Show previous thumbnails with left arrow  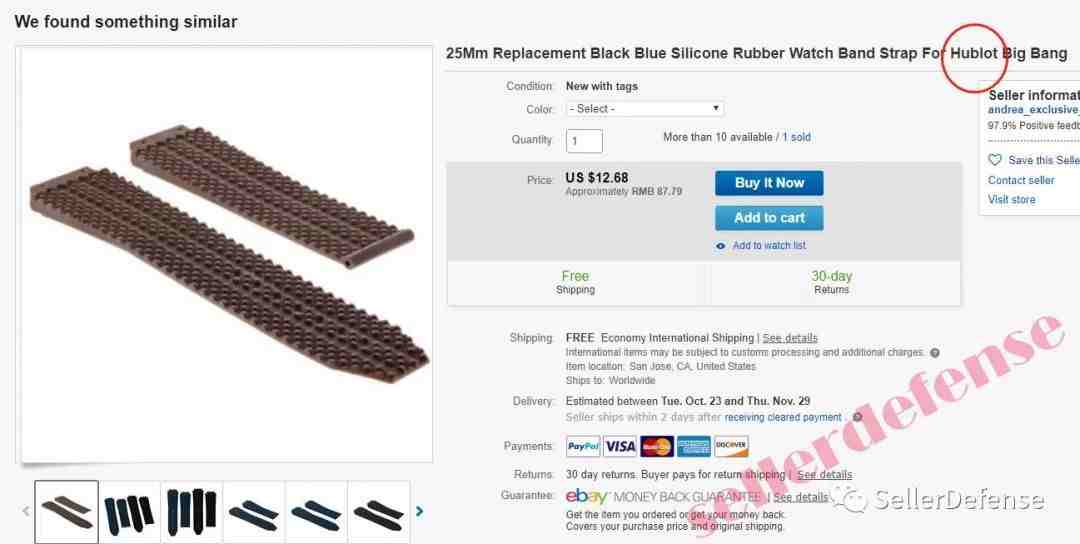pyautogui.click(x=26, y=511)
